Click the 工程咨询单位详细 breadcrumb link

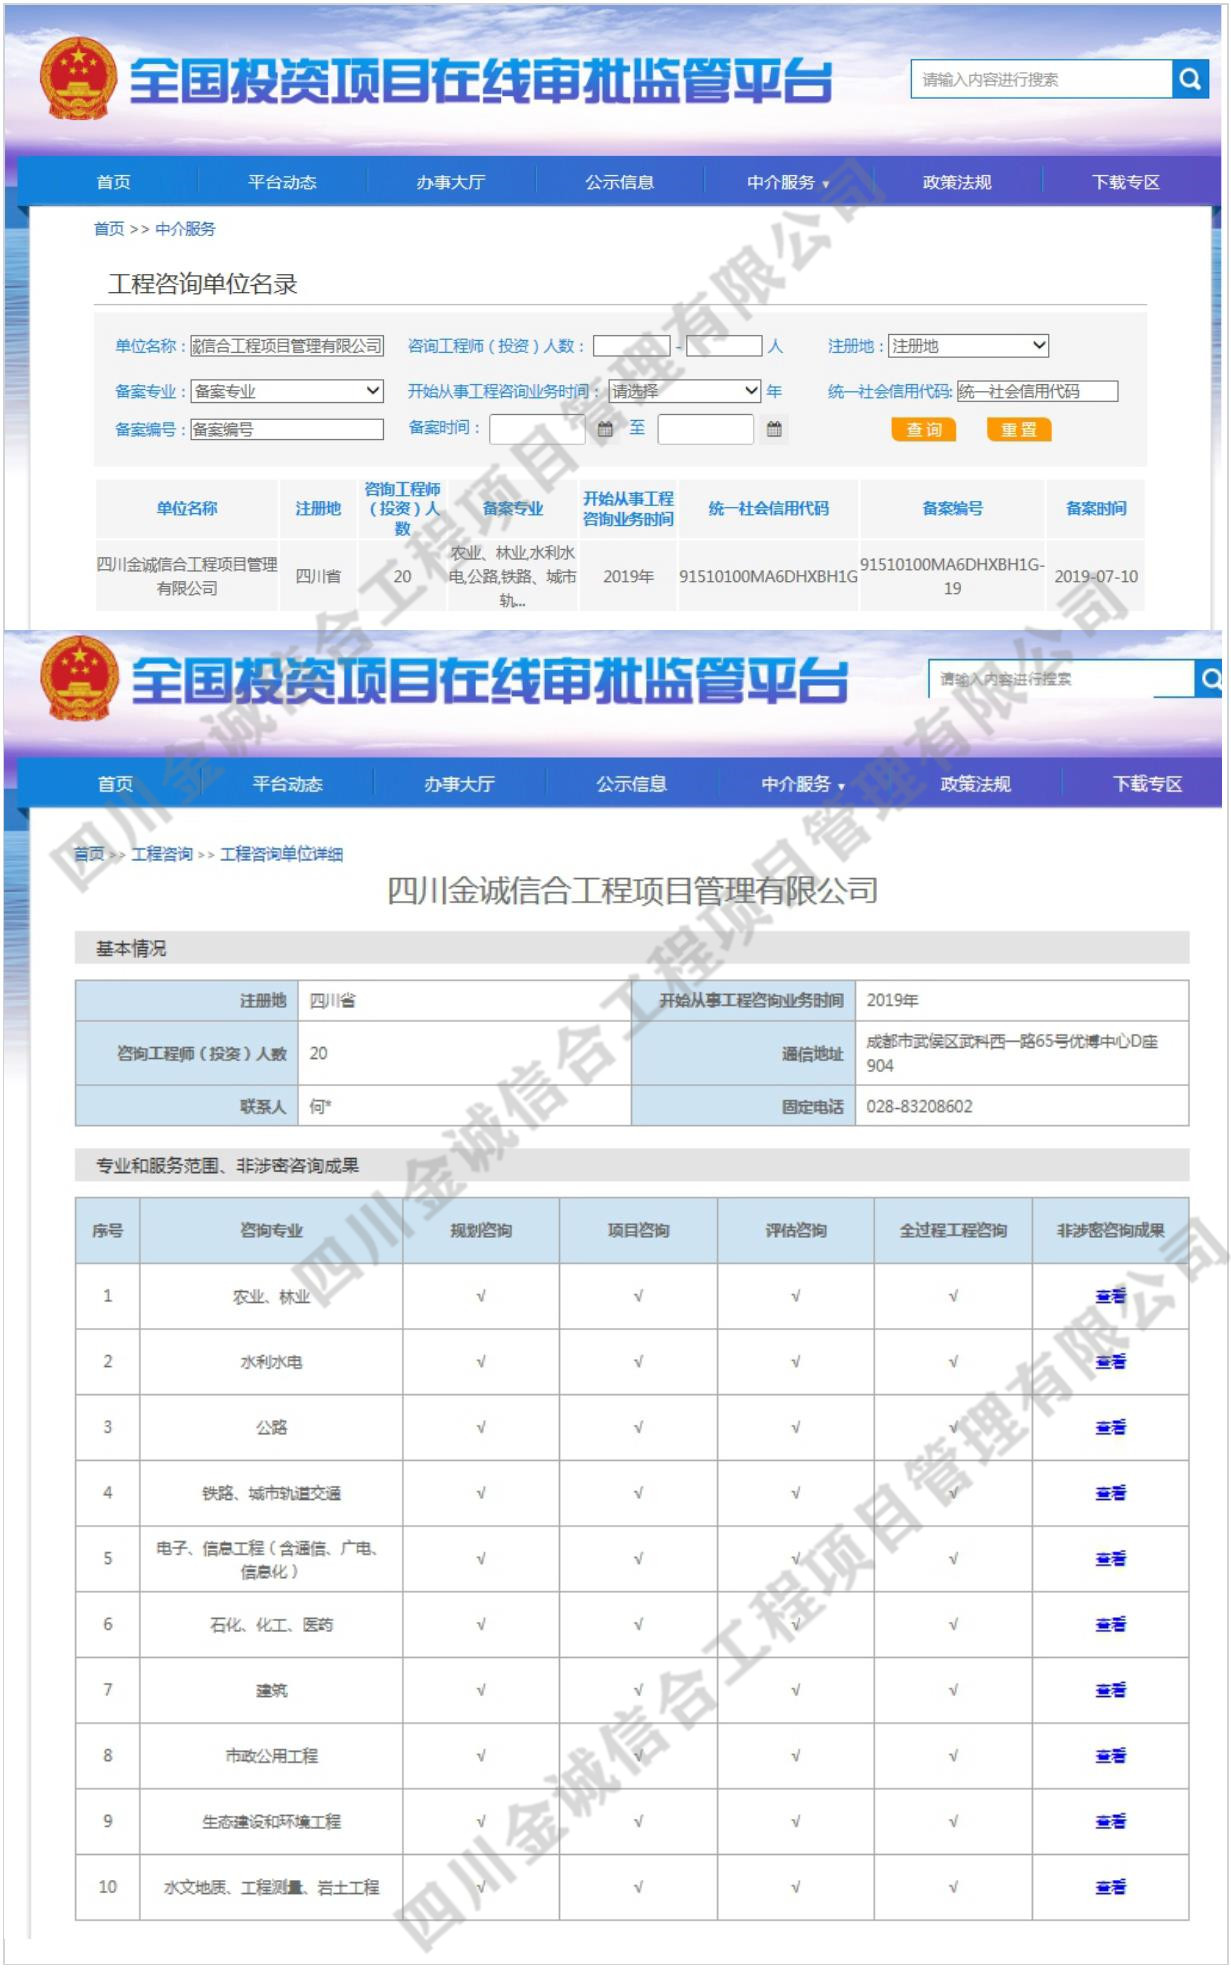(x=281, y=854)
